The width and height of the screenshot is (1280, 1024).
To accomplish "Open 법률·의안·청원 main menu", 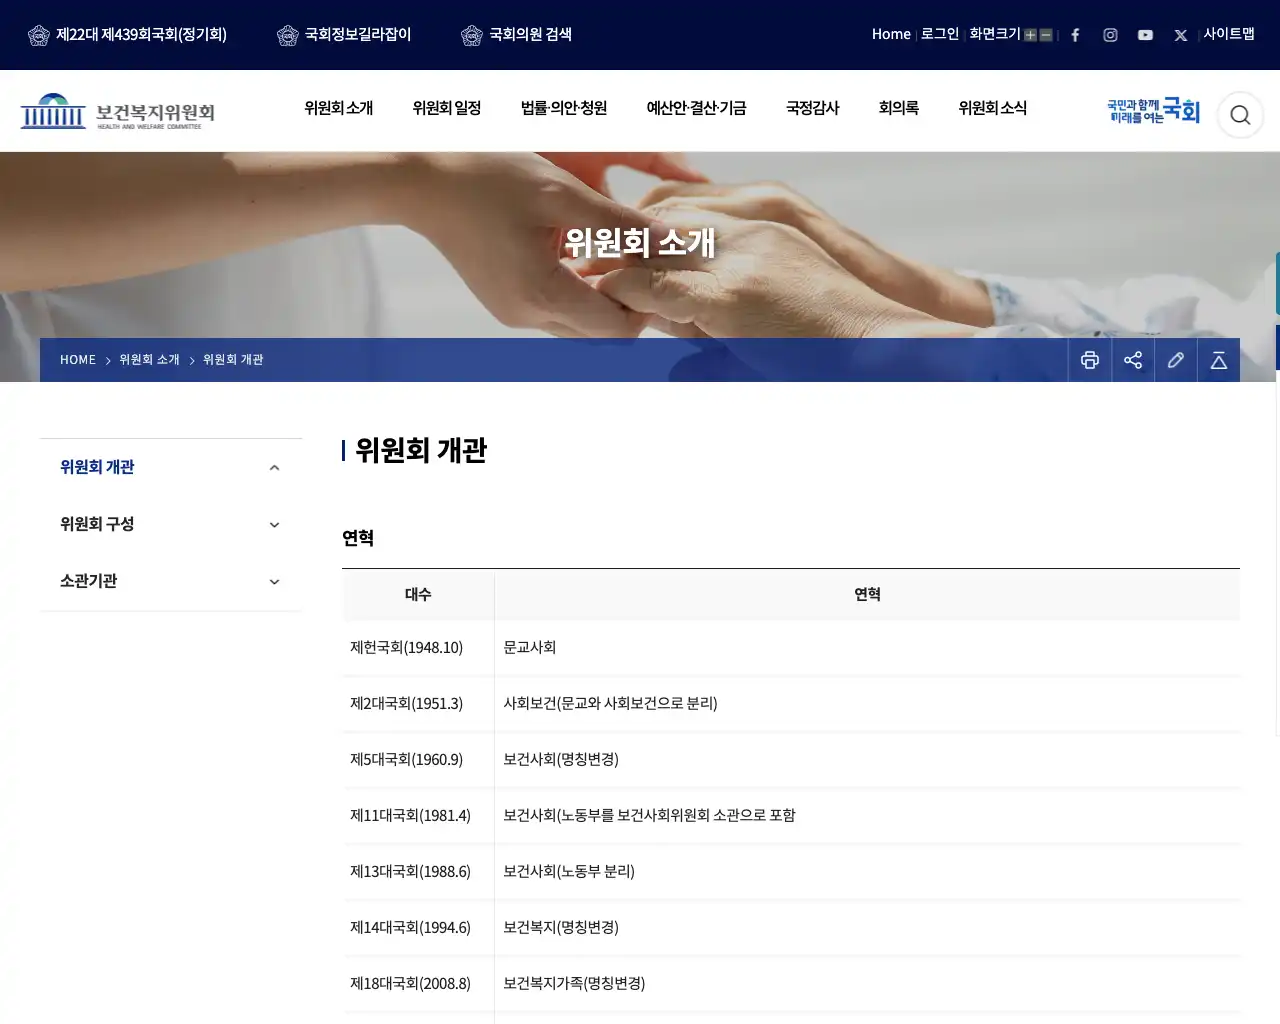I will pos(564,108).
